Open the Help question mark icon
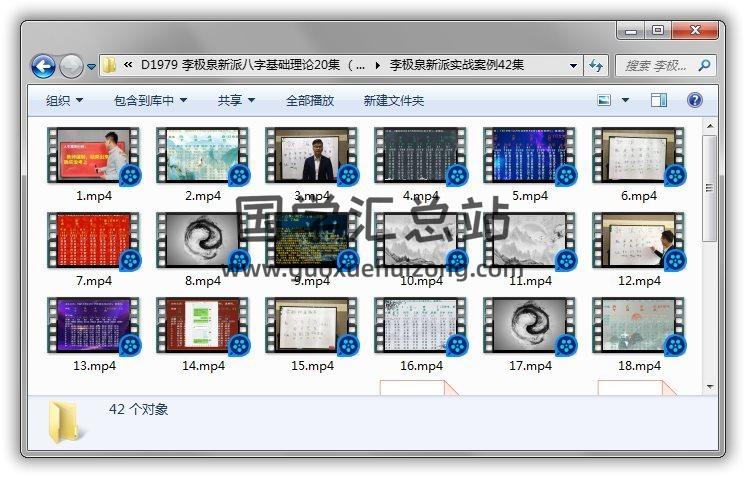 click(x=695, y=100)
